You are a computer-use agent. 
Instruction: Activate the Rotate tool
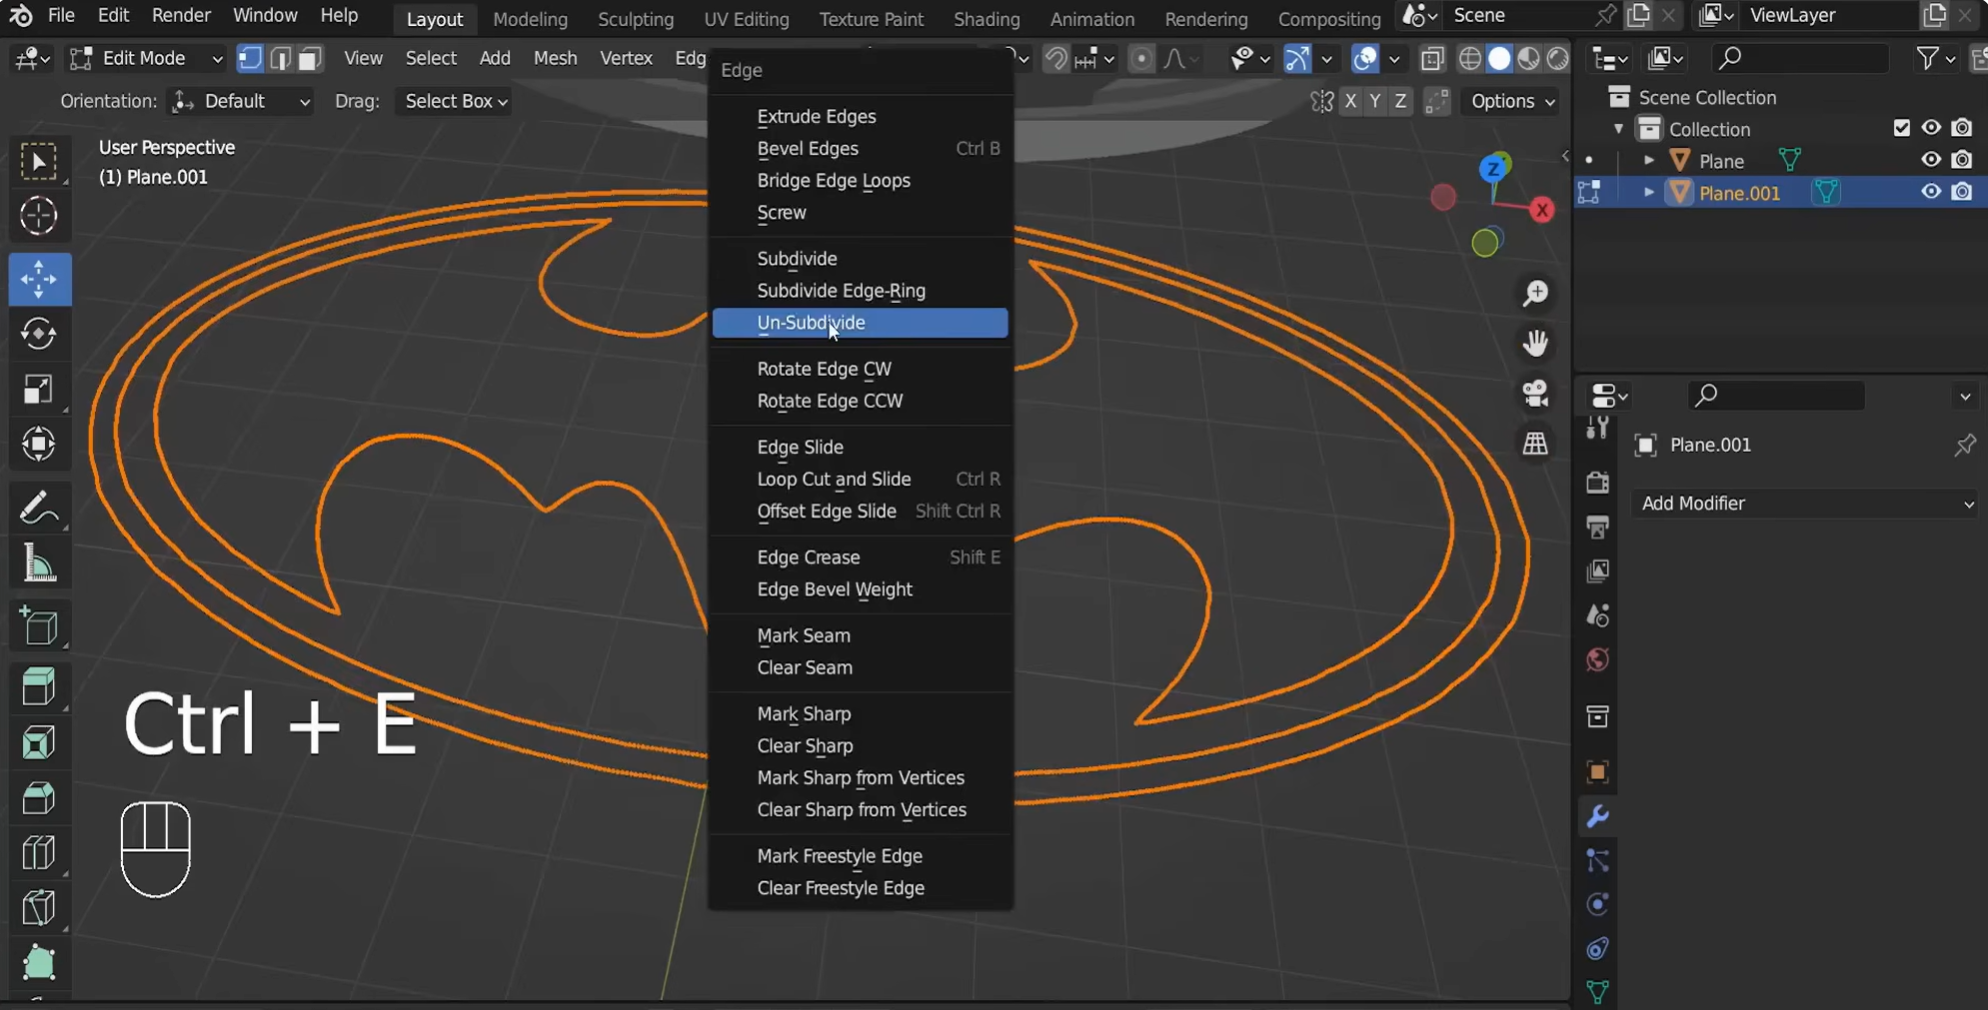(x=39, y=334)
